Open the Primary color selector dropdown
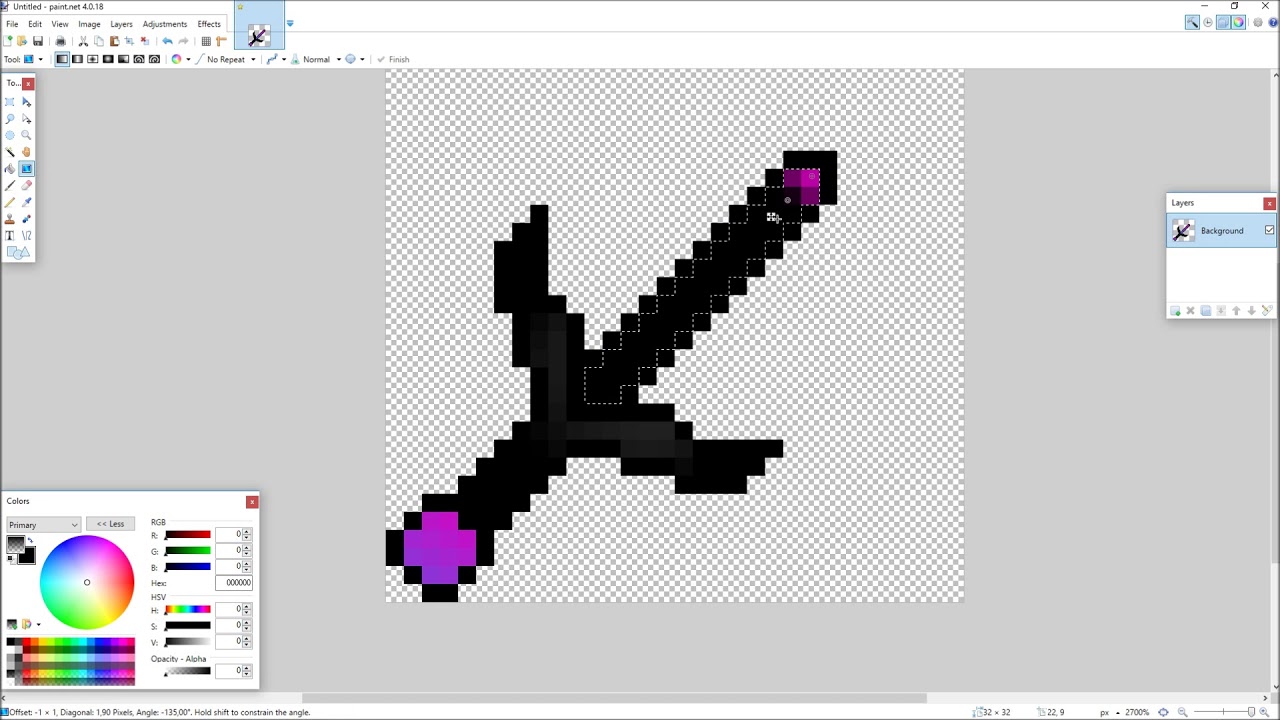The width and height of the screenshot is (1280, 720). 43,525
